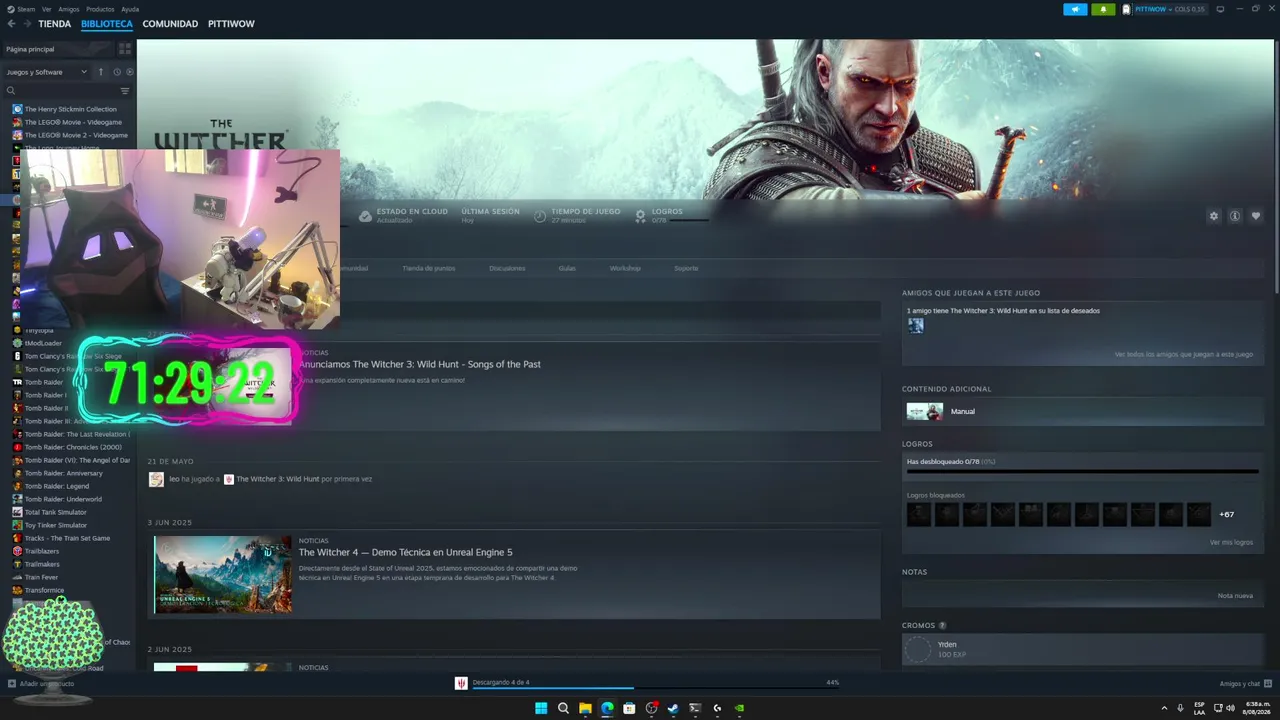Open friend avatar under friends who play
This screenshot has height=720, width=1280.
(x=915, y=325)
